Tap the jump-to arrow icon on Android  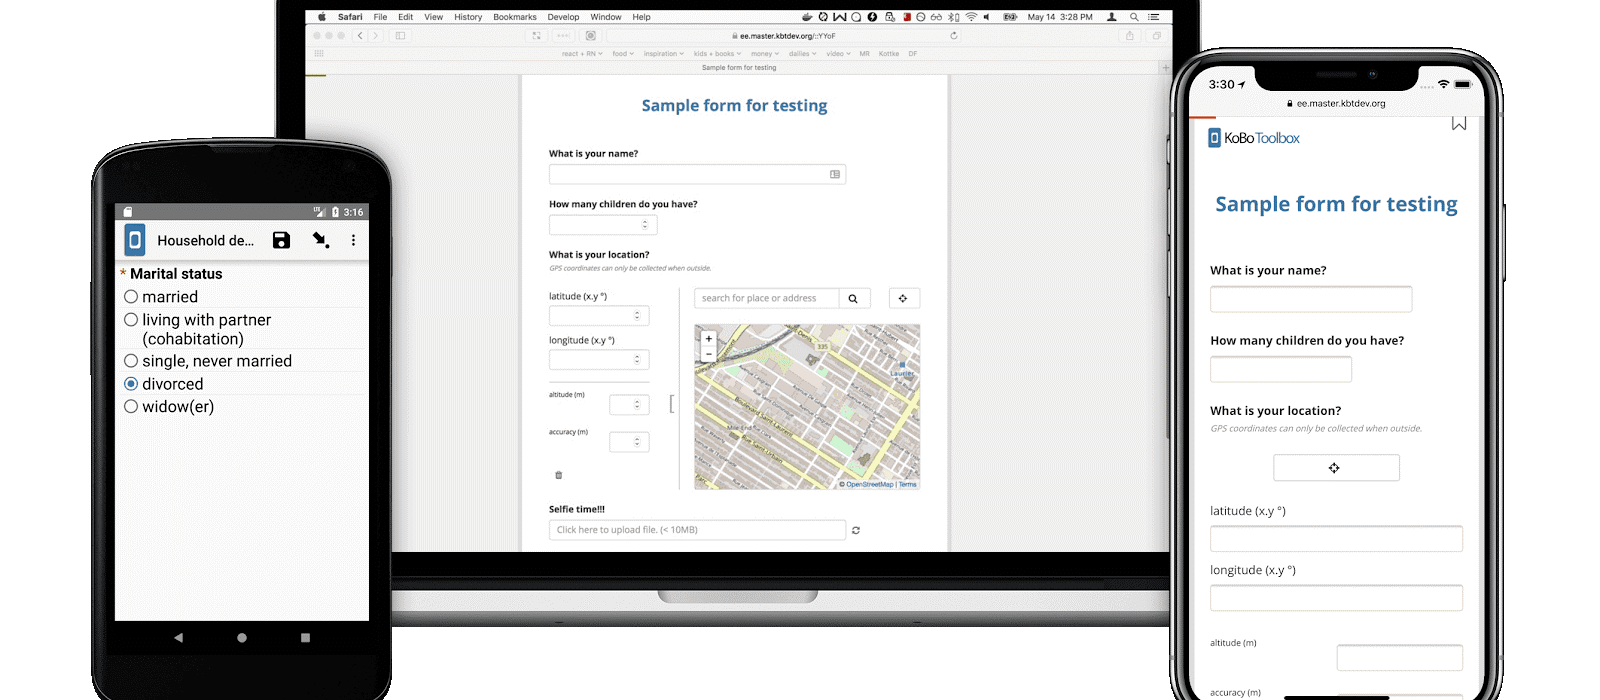[x=320, y=240]
